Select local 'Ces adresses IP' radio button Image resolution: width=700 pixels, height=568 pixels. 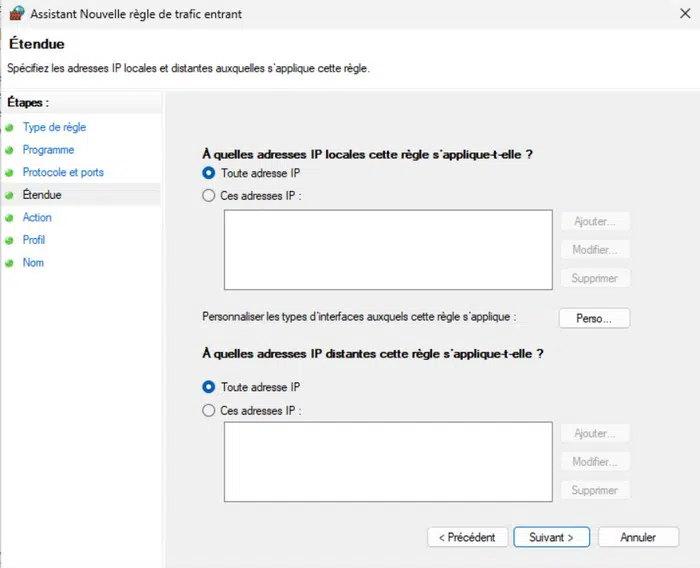(x=209, y=196)
